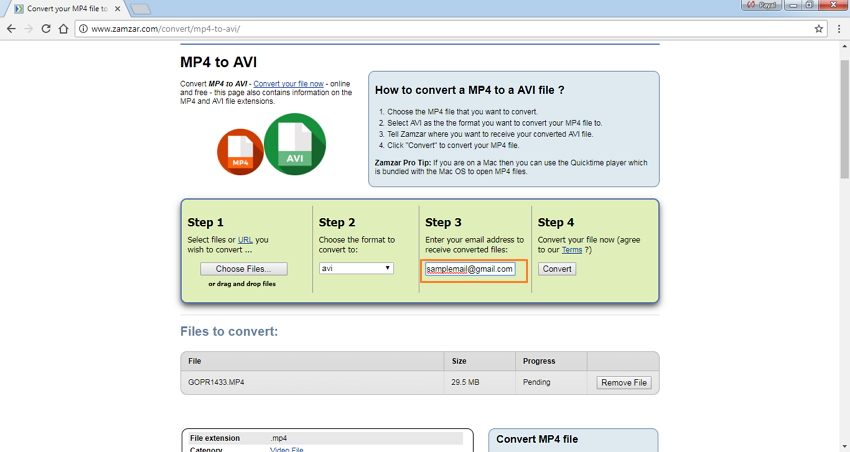Open the Chrome three-dot menu
The height and width of the screenshot is (452, 850).
pos(838,29)
